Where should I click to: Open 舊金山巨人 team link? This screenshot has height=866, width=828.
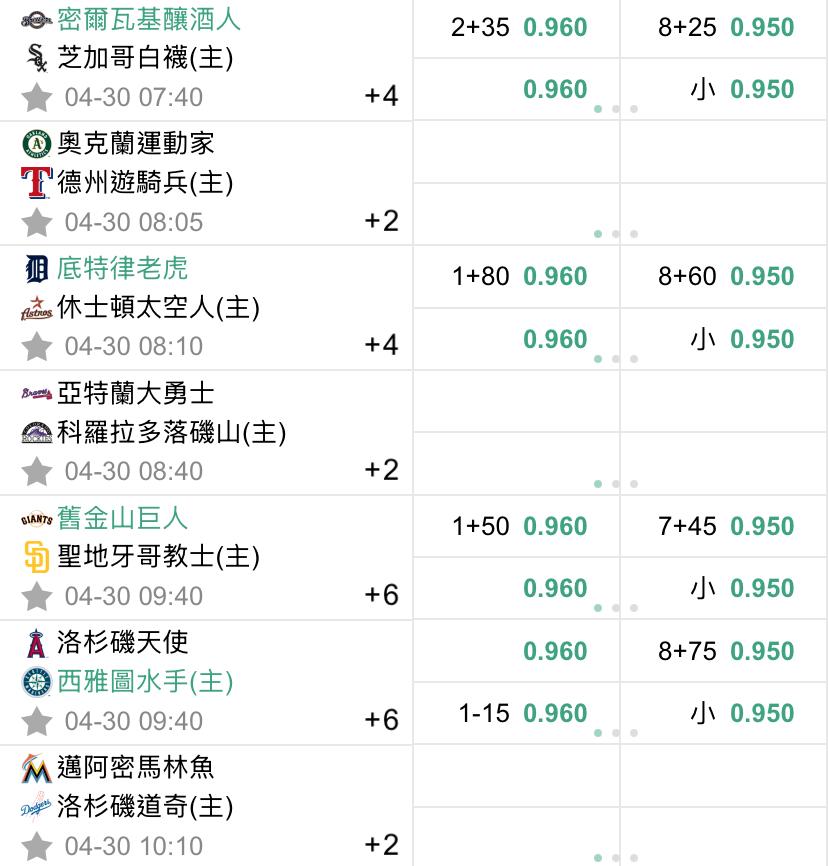click(122, 518)
